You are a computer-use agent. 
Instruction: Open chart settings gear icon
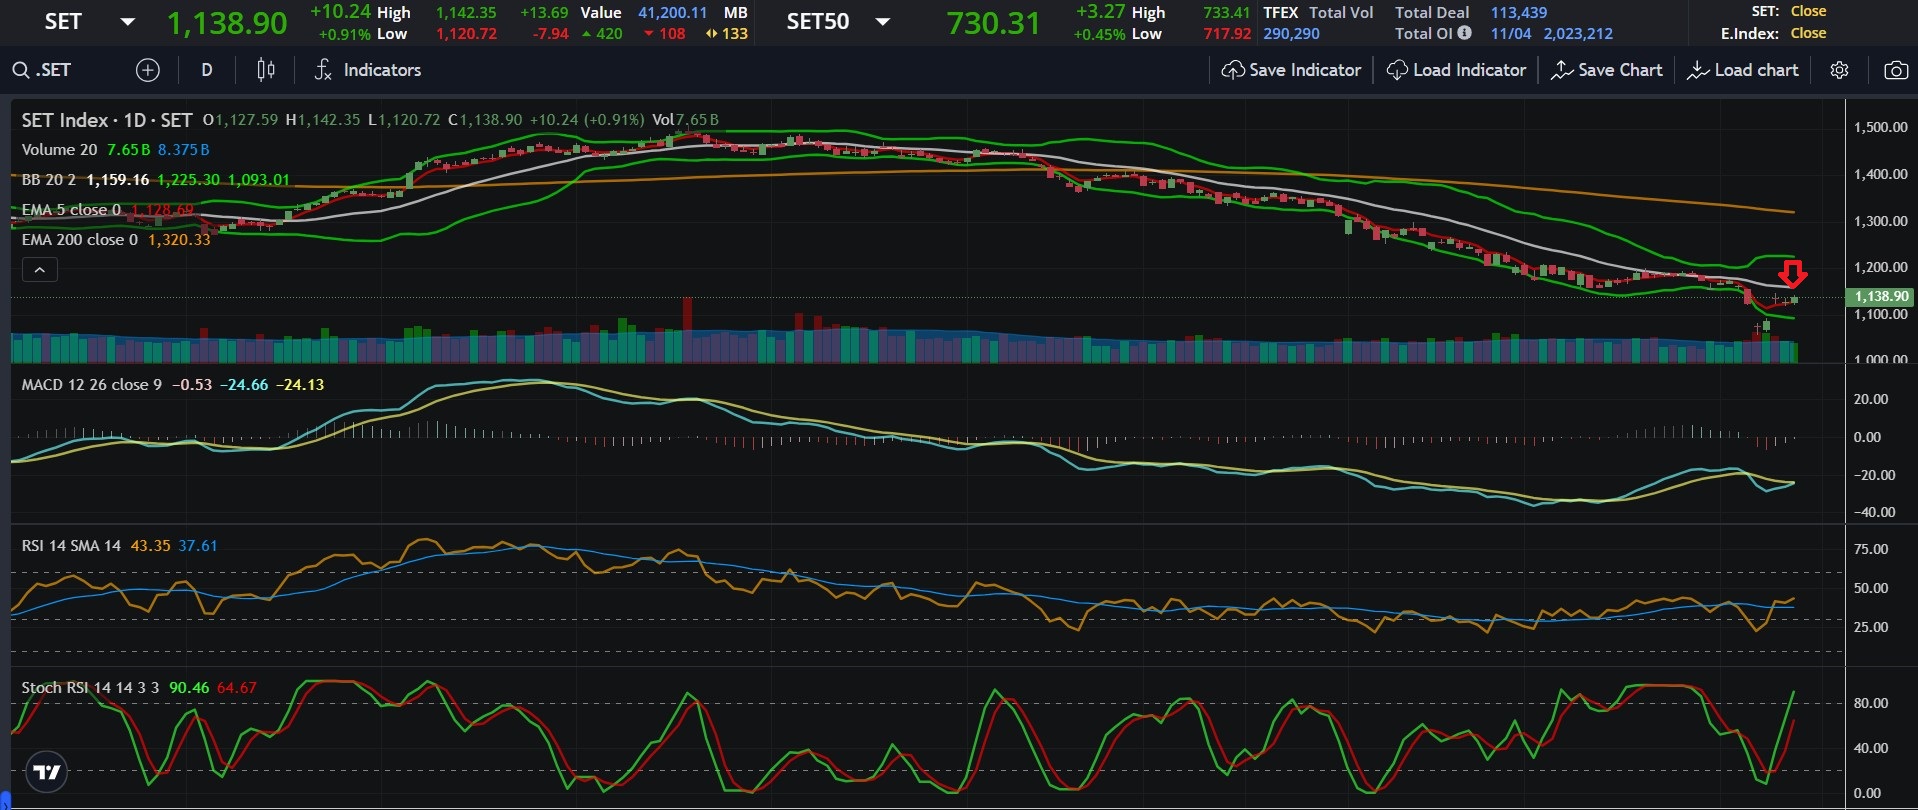1839,70
